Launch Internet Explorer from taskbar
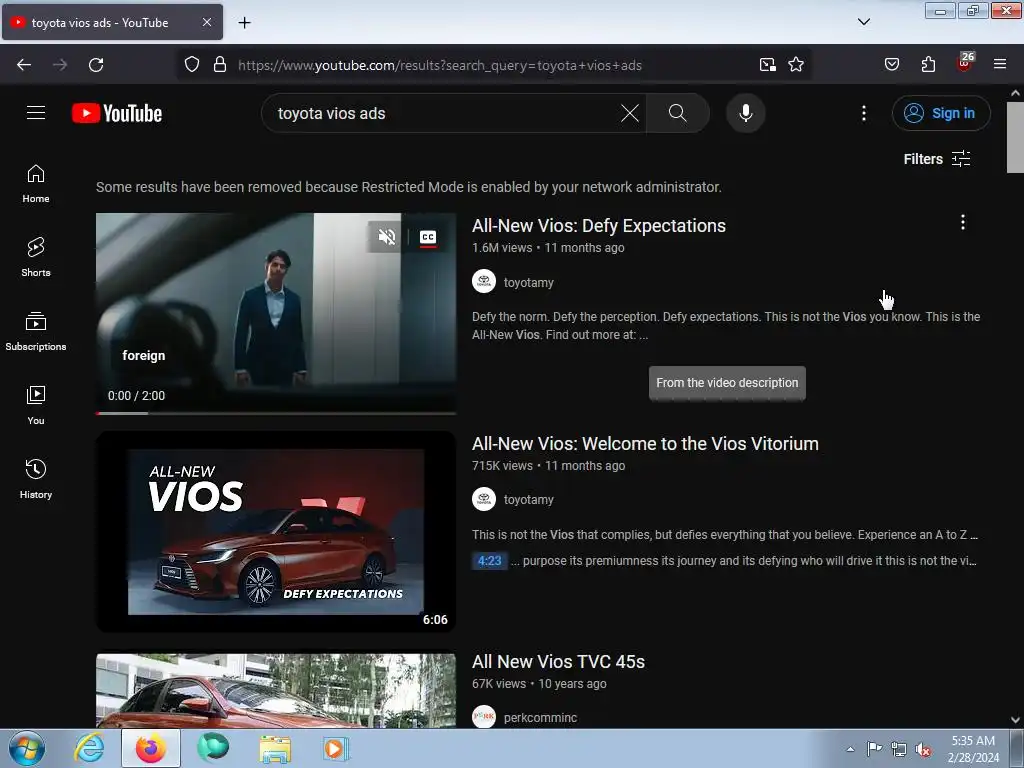Image resolution: width=1024 pixels, height=768 pixels. 89,748
